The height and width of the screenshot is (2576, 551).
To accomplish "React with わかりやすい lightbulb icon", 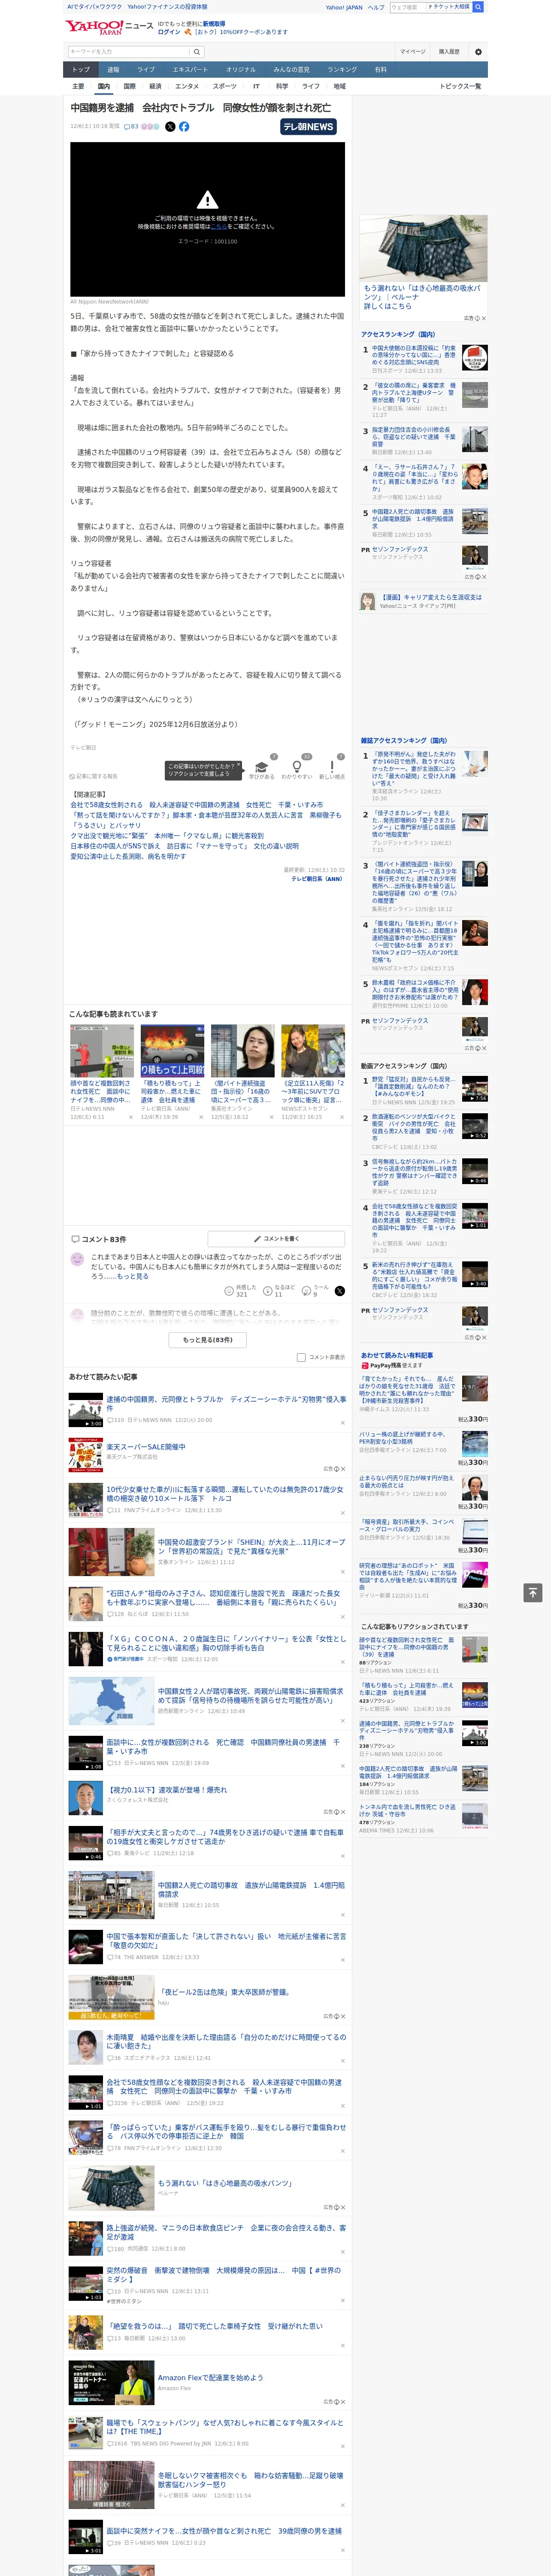I will point(297,767).
